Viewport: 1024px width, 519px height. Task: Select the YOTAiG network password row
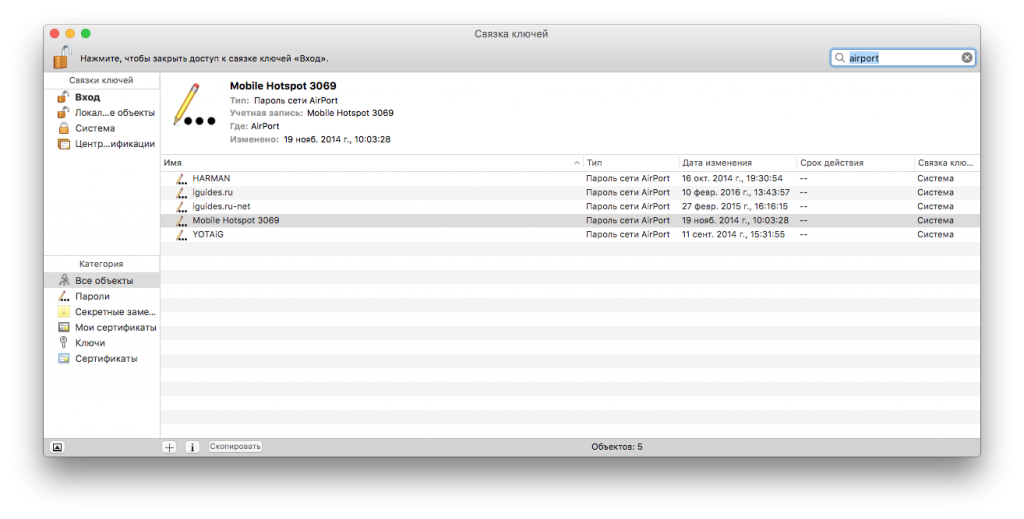(210, 234)
